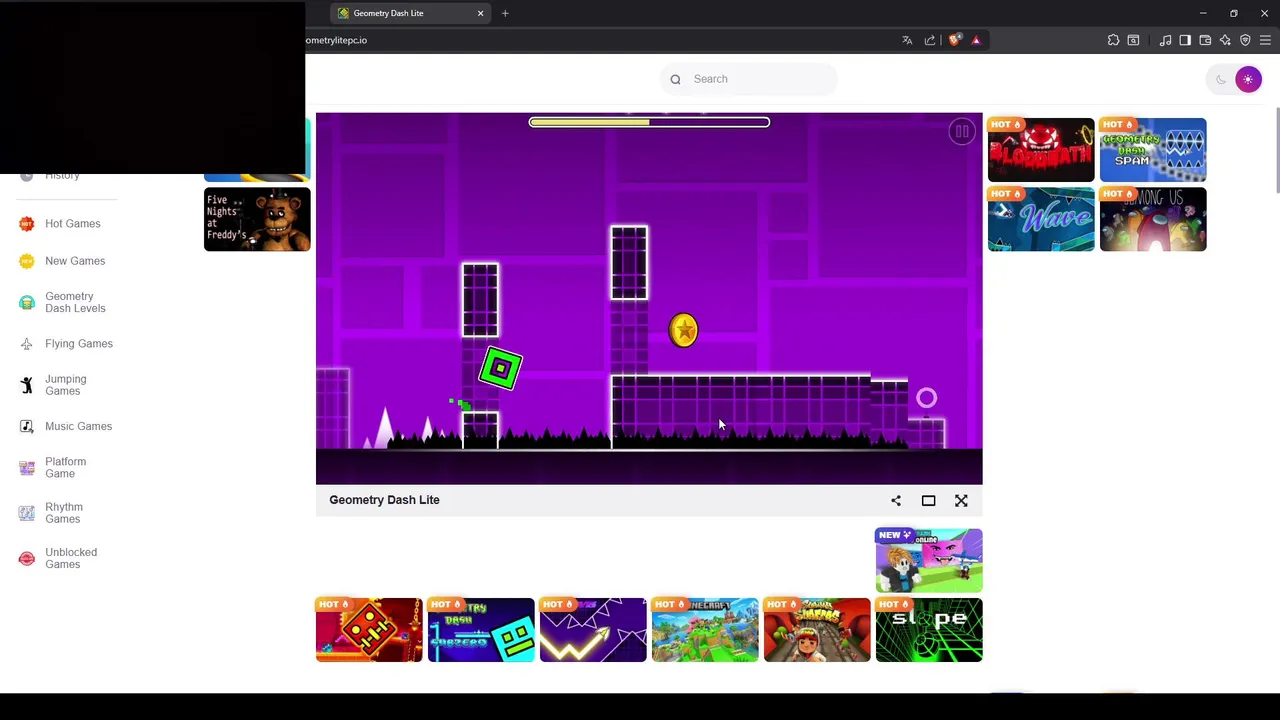The height and width of the screenshot is (720, 1280).
Task: Click the browser address bar URL
Action: coord(336,40)
